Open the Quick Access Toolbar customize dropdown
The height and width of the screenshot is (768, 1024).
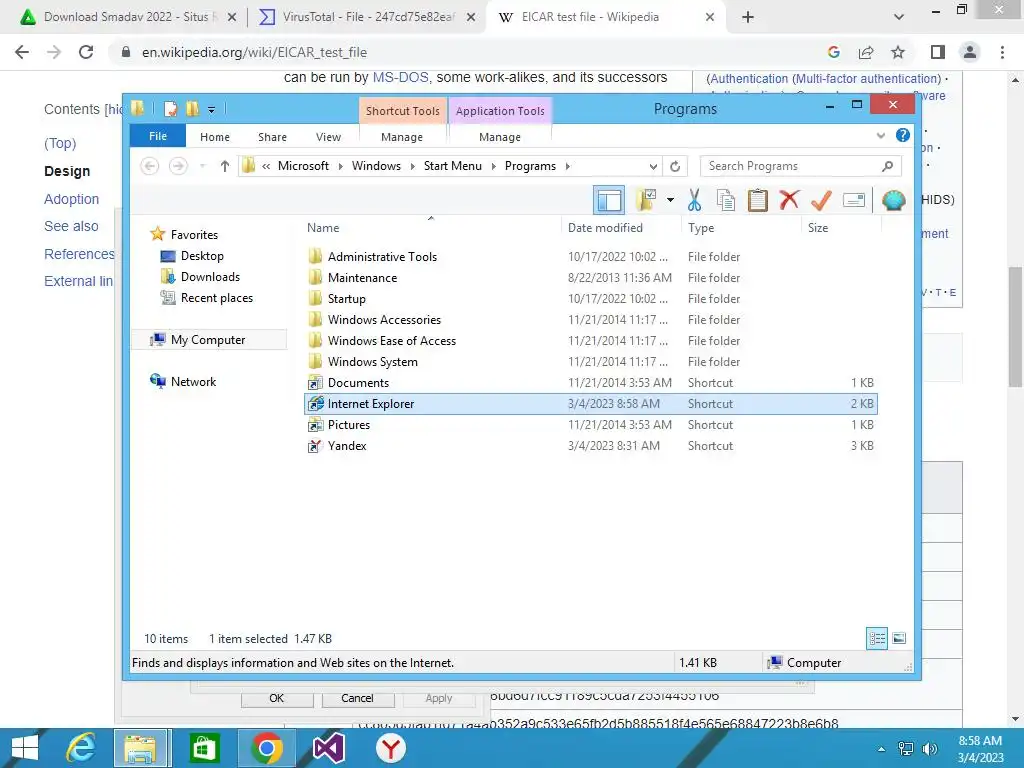(x=212, y=110)
